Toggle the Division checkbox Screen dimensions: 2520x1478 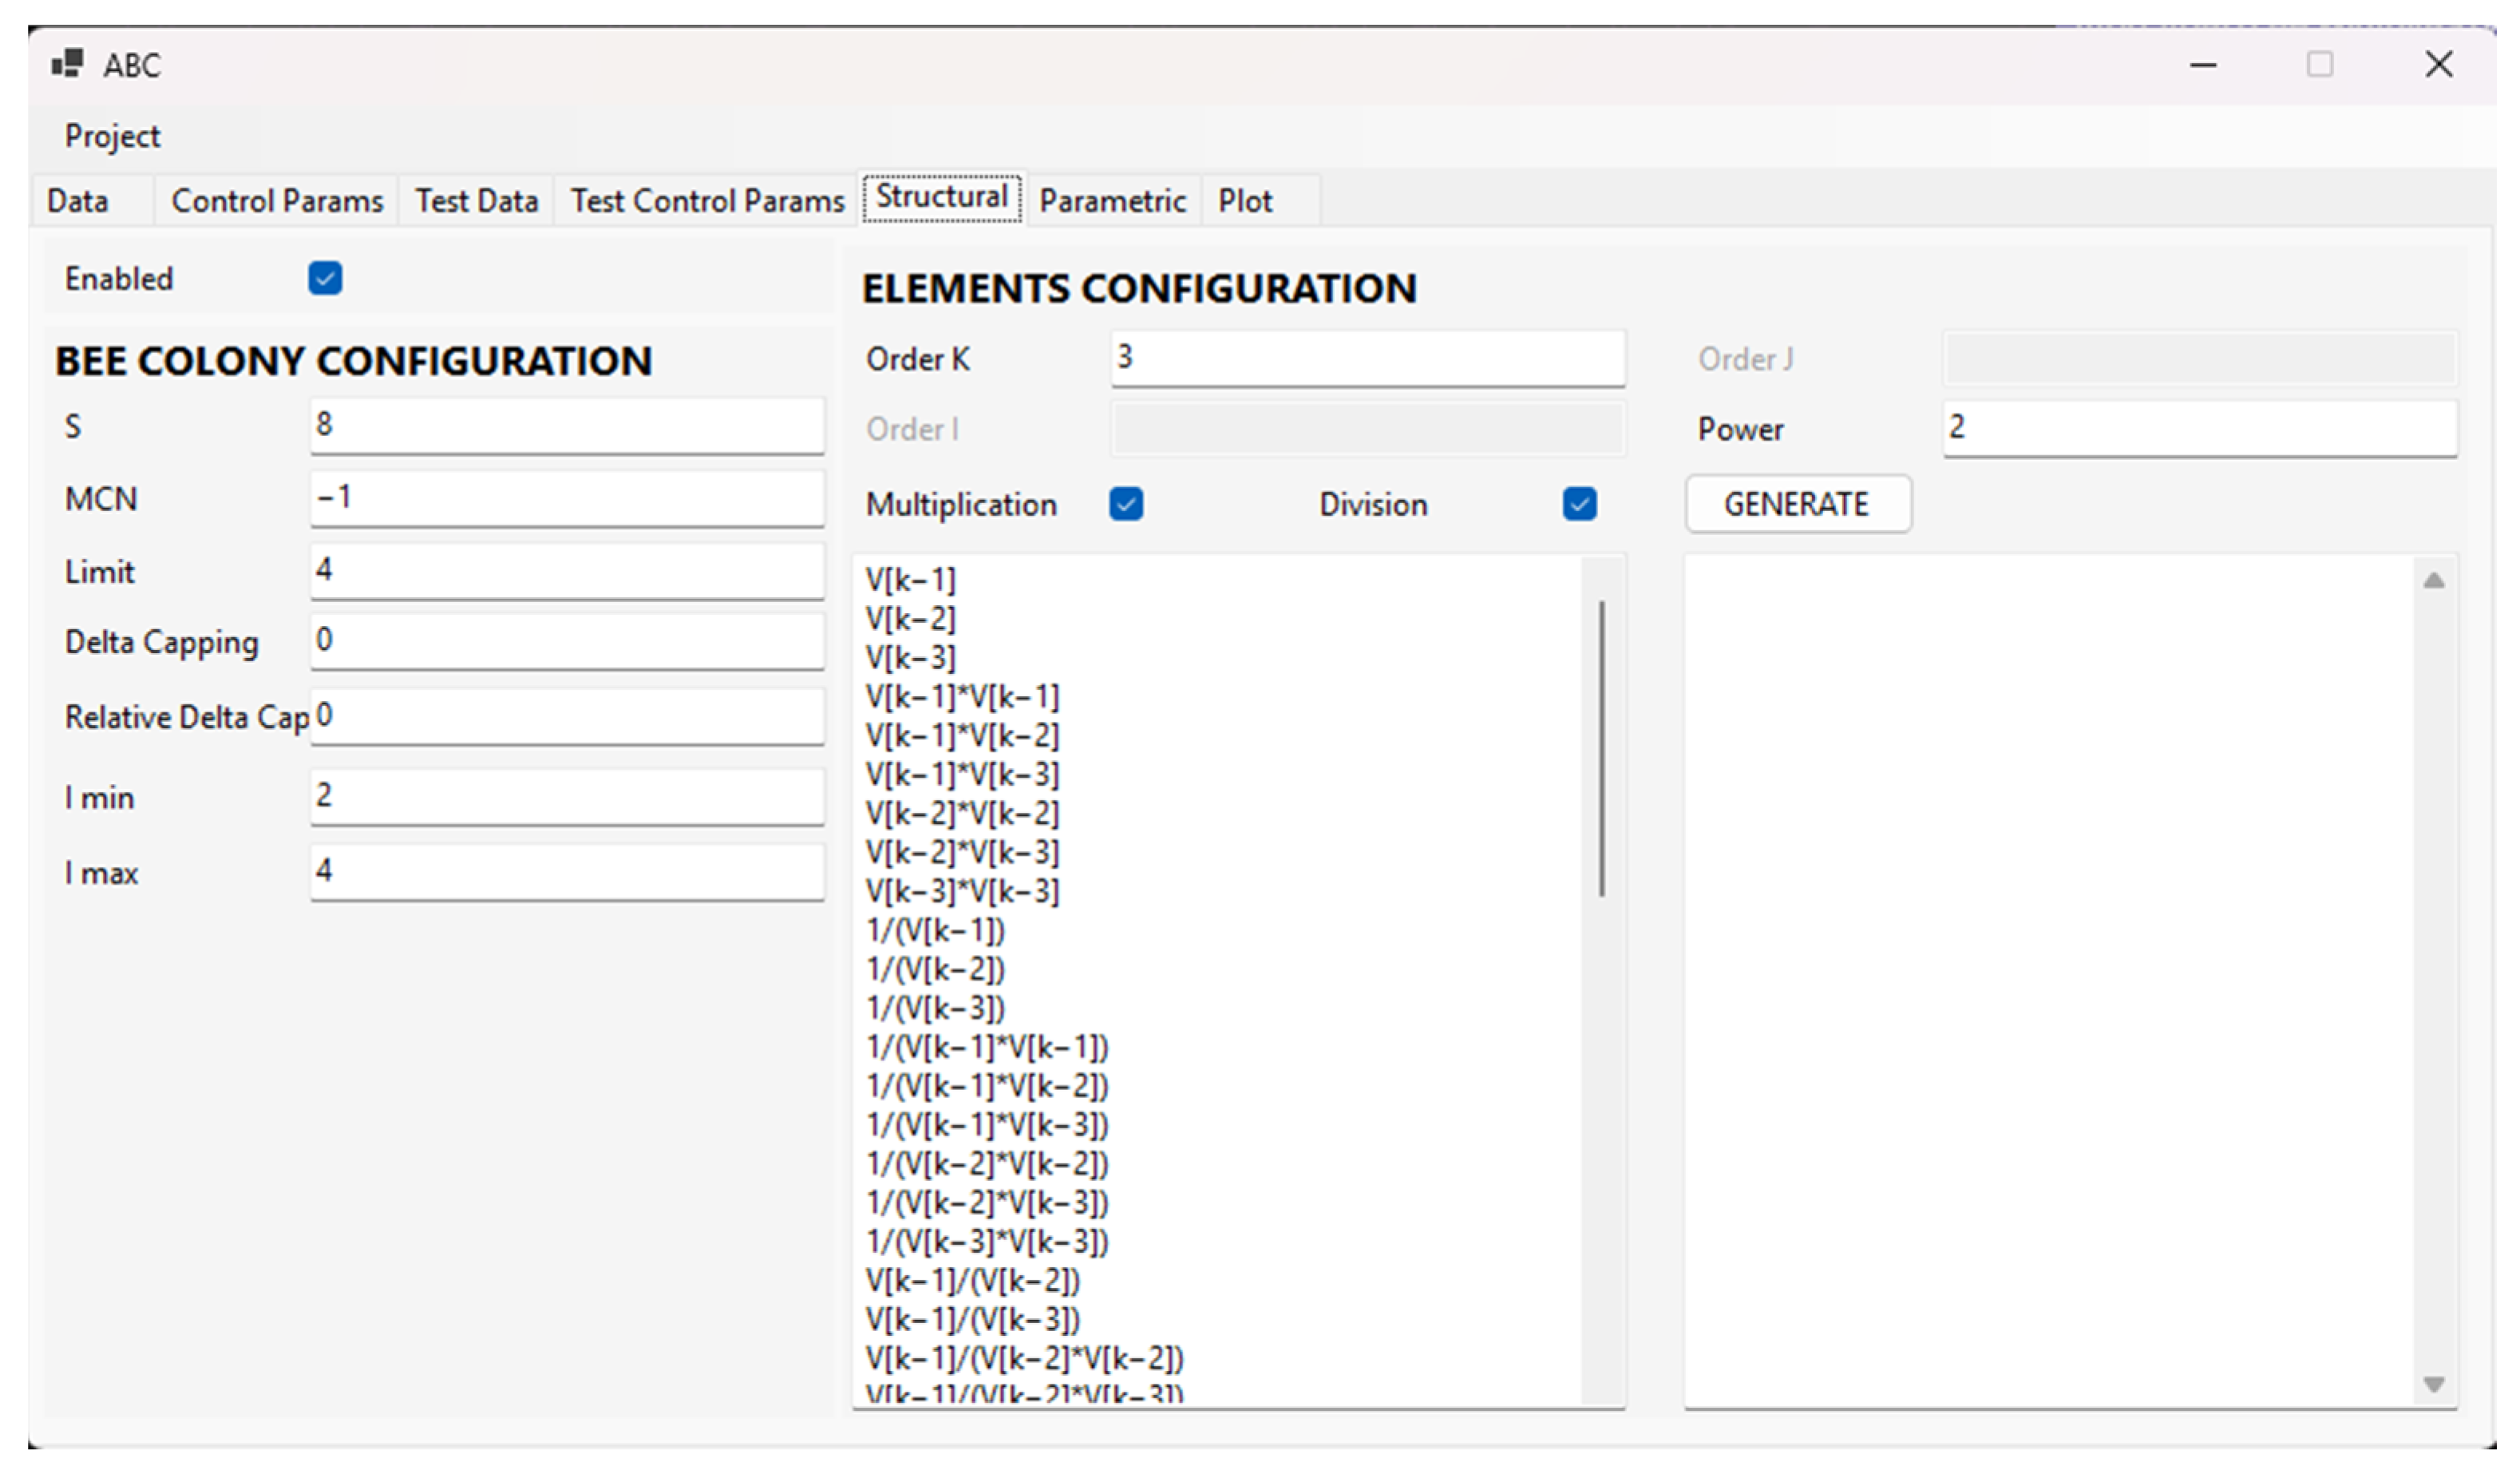1579,504
